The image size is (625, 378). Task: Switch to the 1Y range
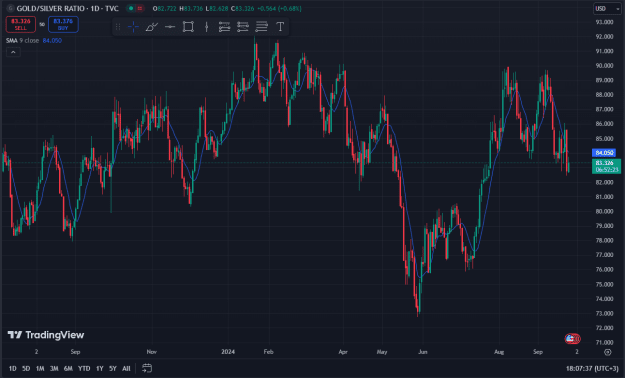pos(100,368)
